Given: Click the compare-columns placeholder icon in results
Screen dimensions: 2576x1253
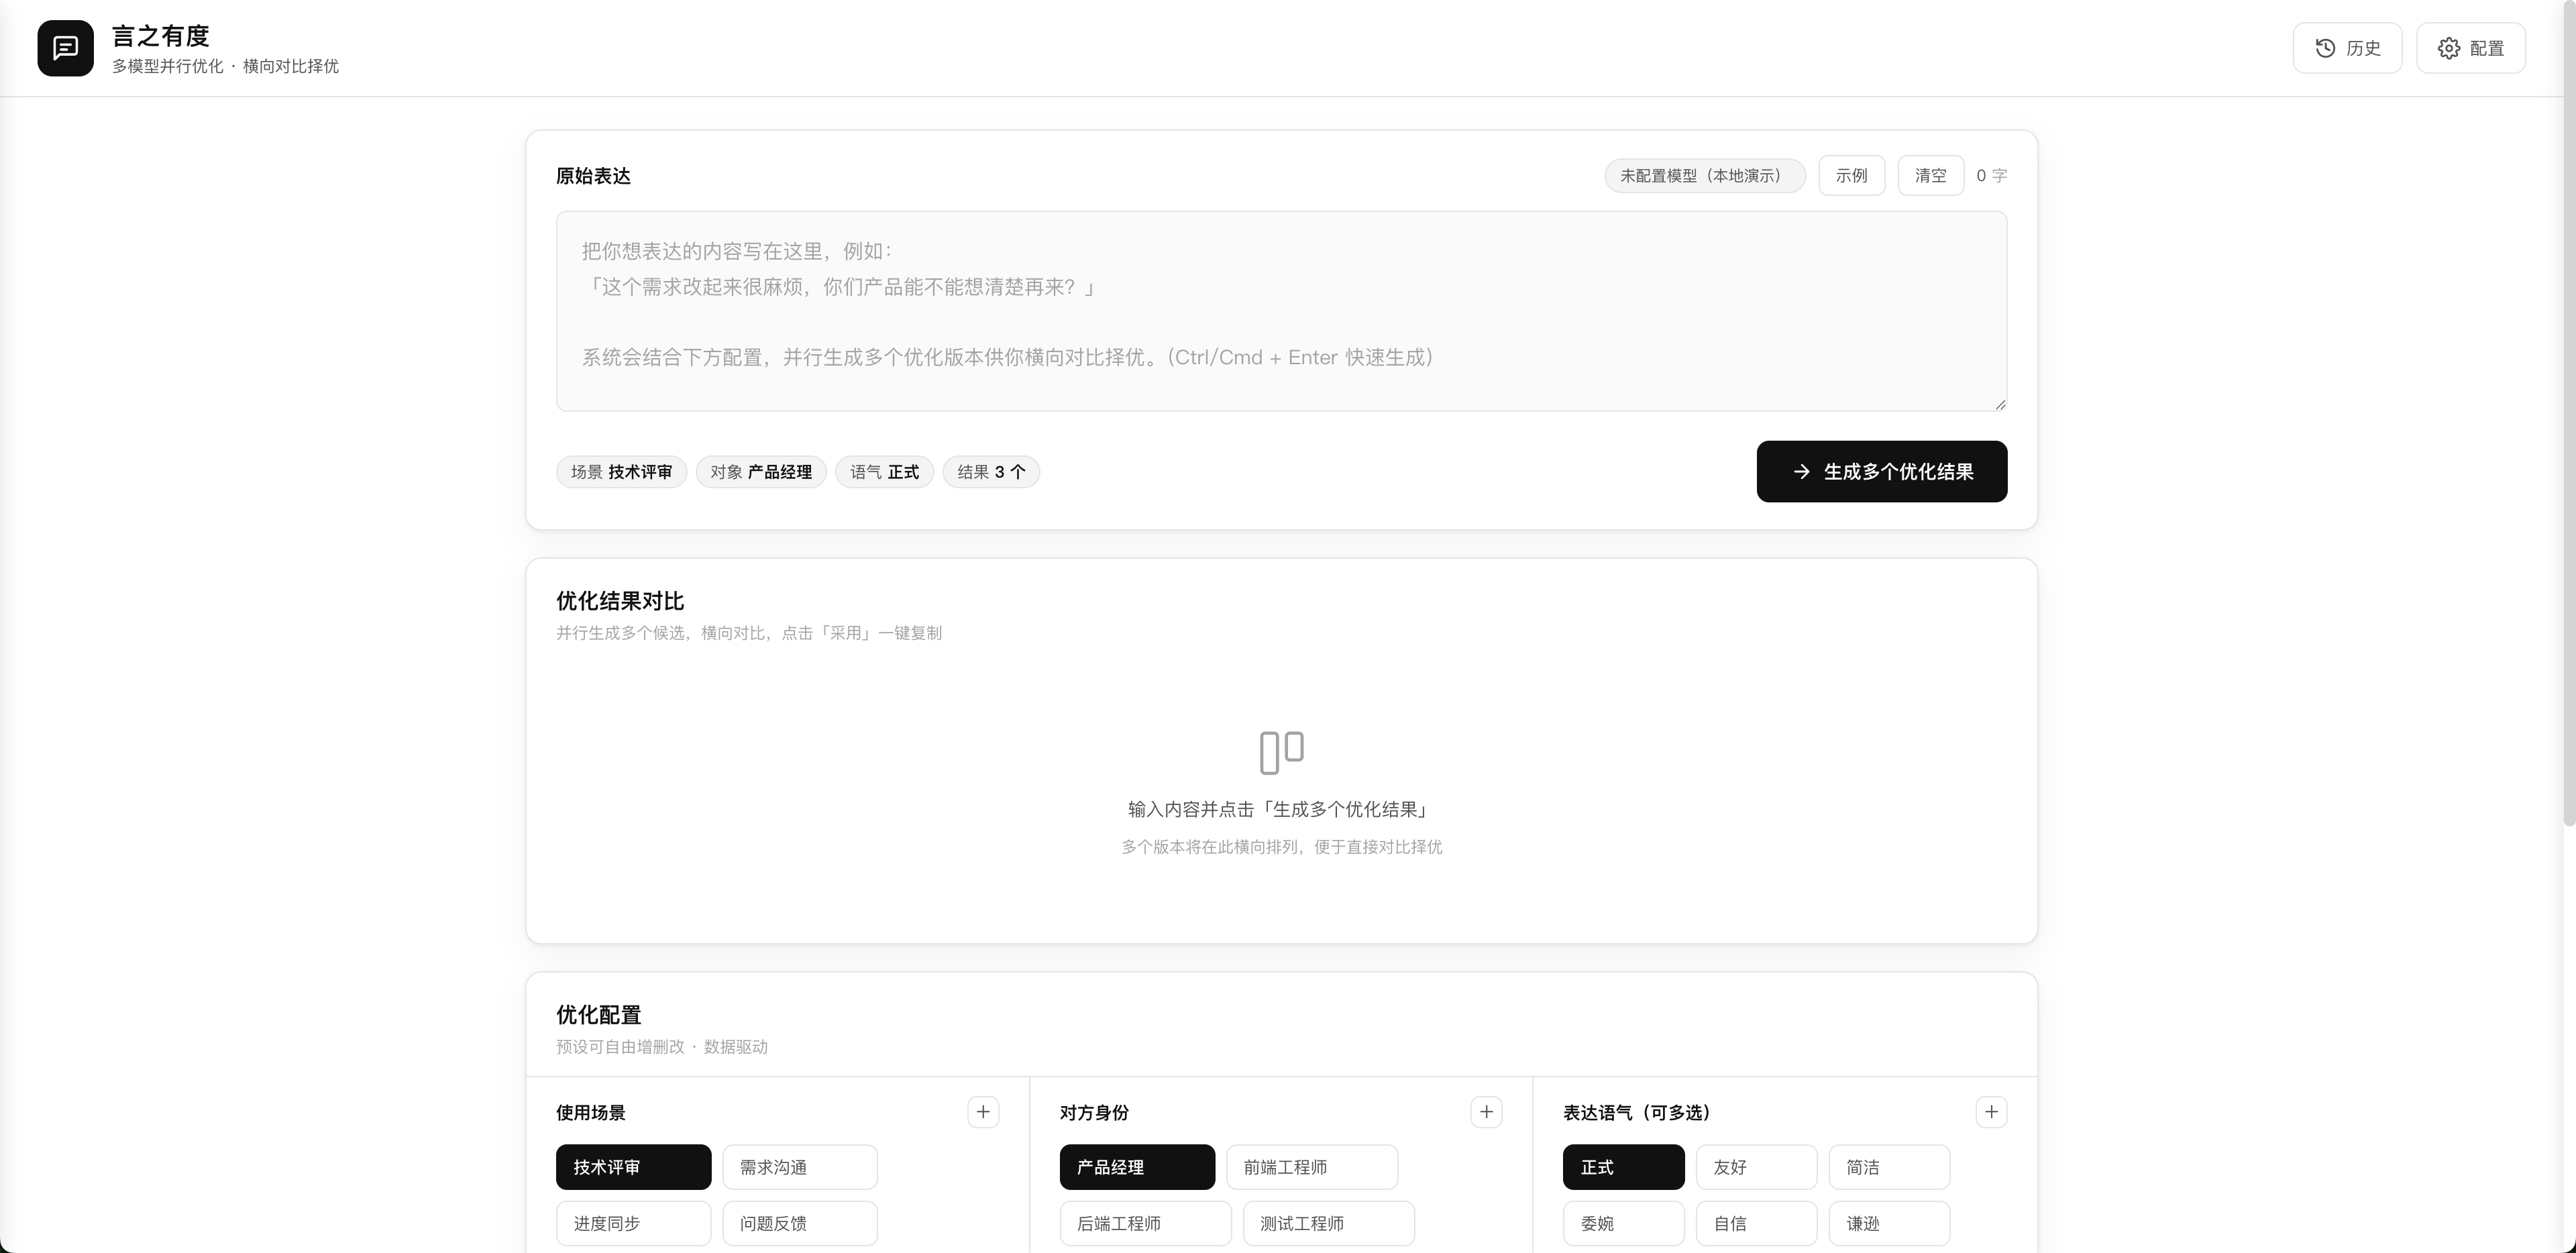Looking at the screenshot, I should click(1281, 753).
